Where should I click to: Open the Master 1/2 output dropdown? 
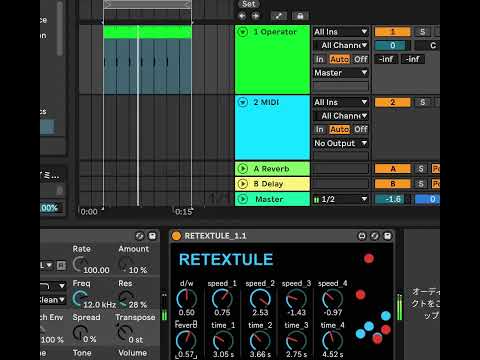tap(341, 199)
